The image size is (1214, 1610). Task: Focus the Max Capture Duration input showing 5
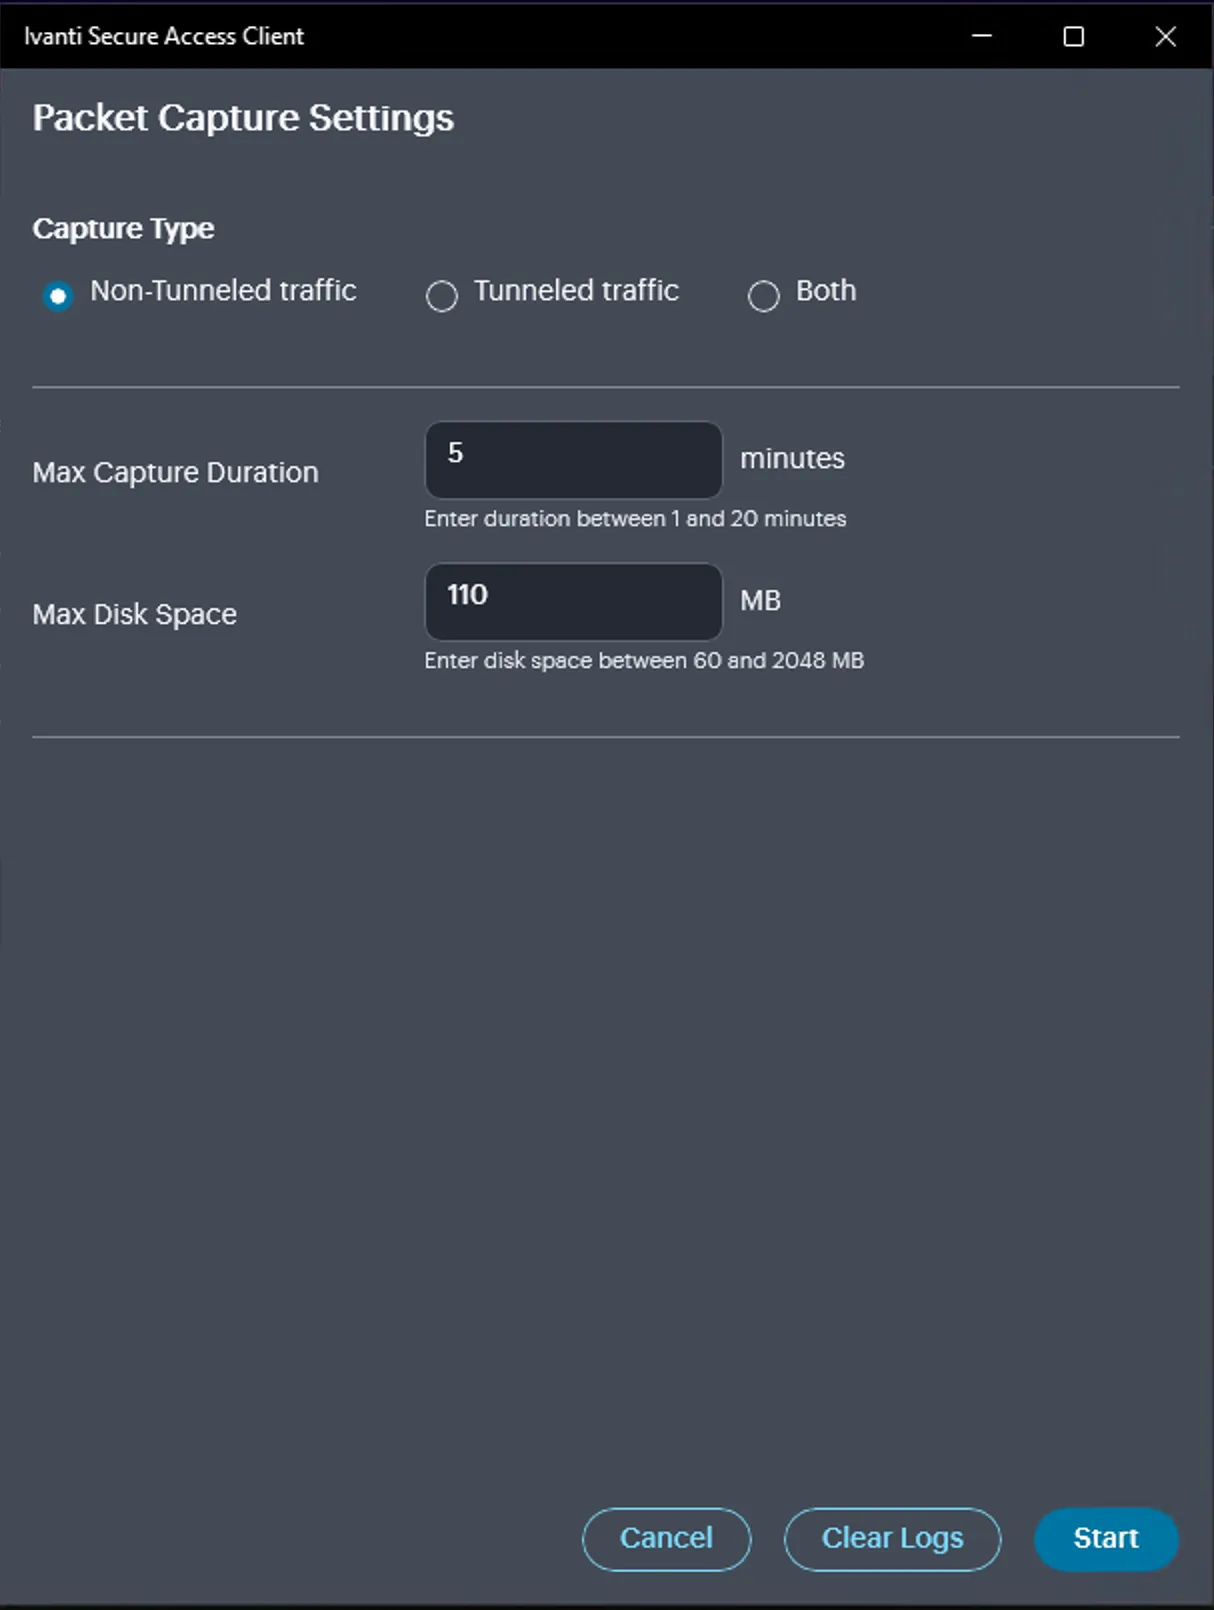coord(573,460)
